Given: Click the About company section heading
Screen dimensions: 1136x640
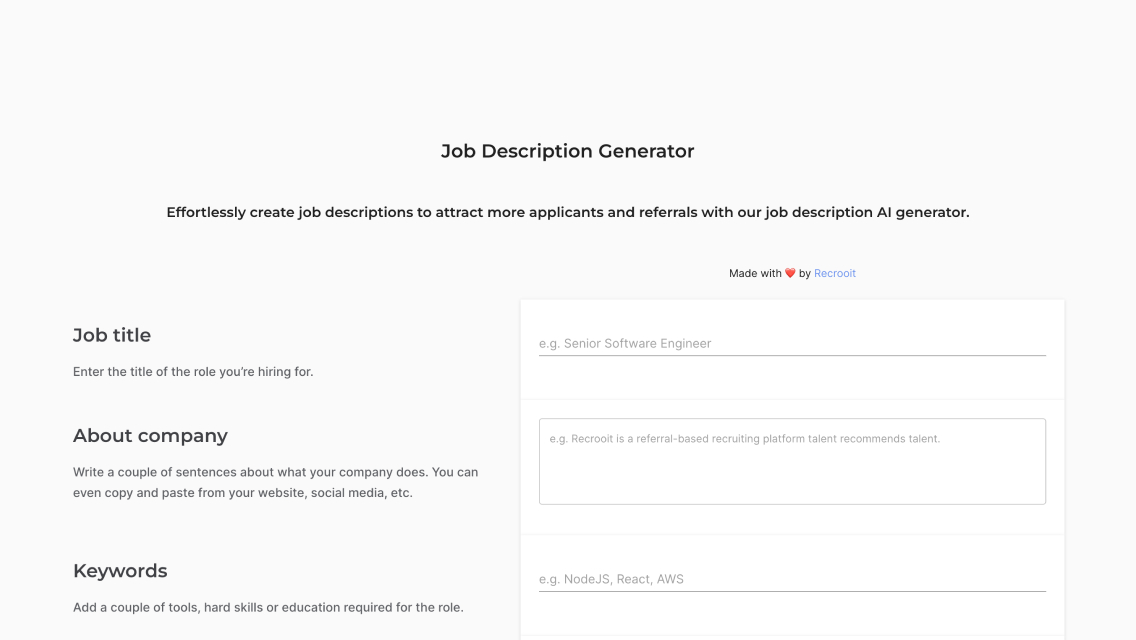Looking at the screenshot, I should tap(150, 436).
